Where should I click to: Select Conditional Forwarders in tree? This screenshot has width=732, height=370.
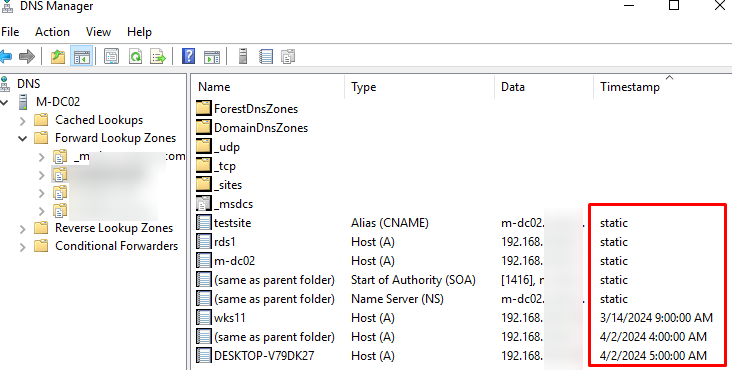(116, 246)
